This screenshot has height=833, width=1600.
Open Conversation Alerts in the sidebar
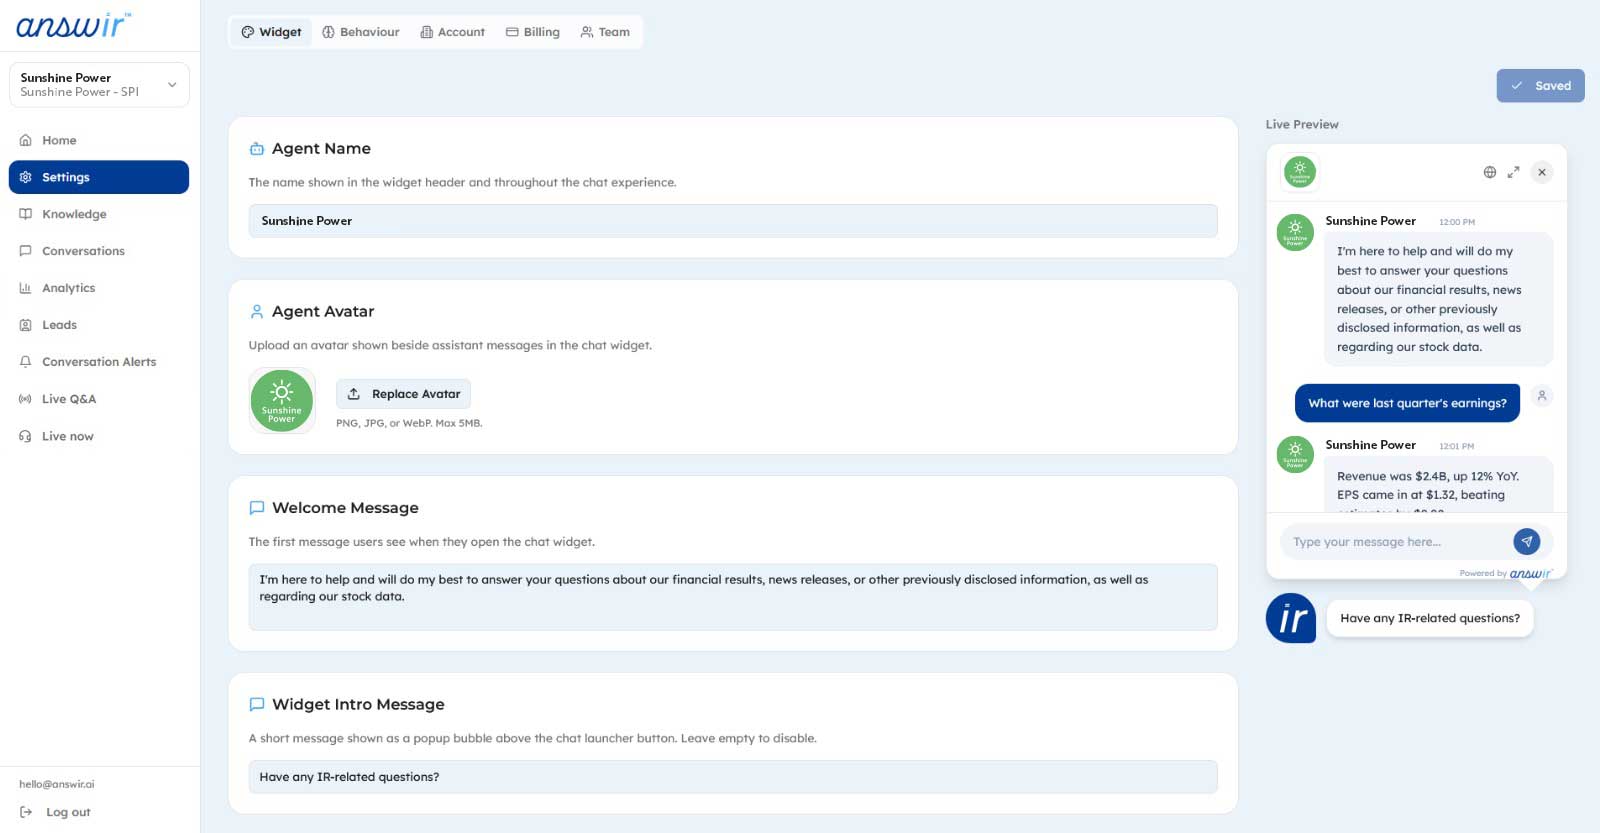pyautogui.click(x=99, y=362)
